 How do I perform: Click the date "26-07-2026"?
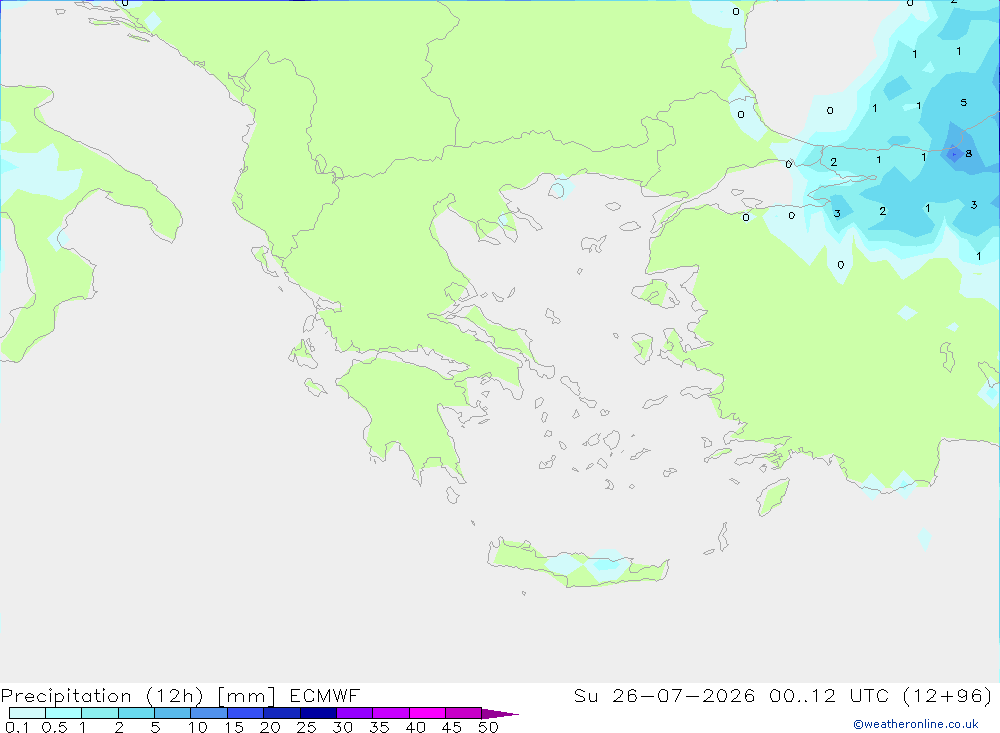click(684, 695)
